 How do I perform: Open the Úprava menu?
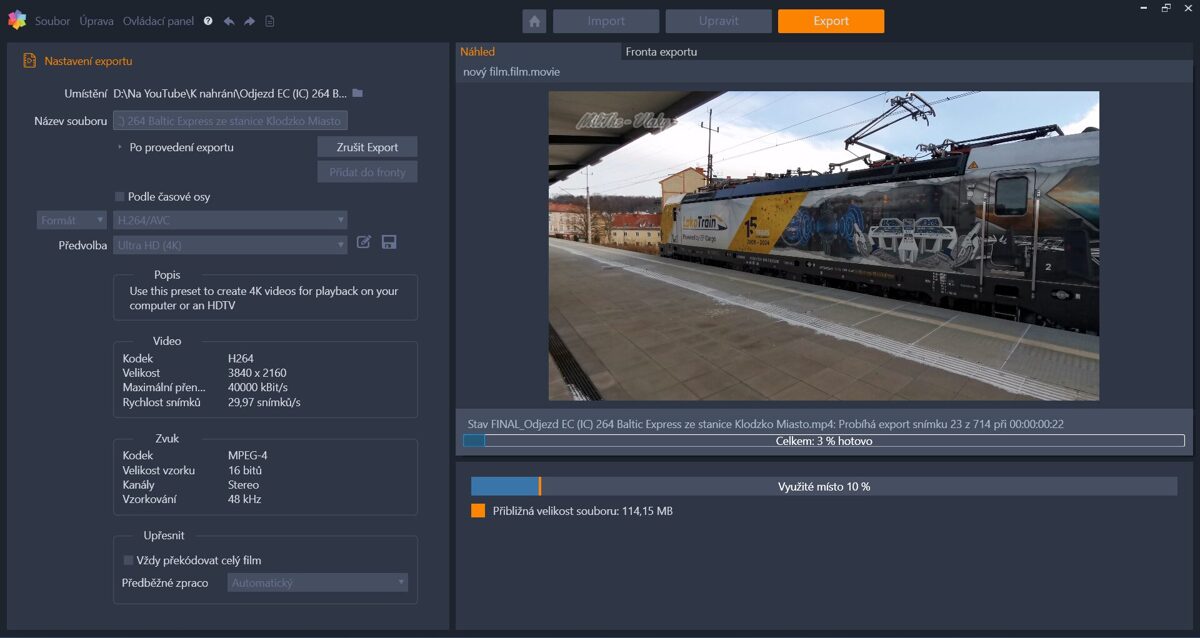97,21
